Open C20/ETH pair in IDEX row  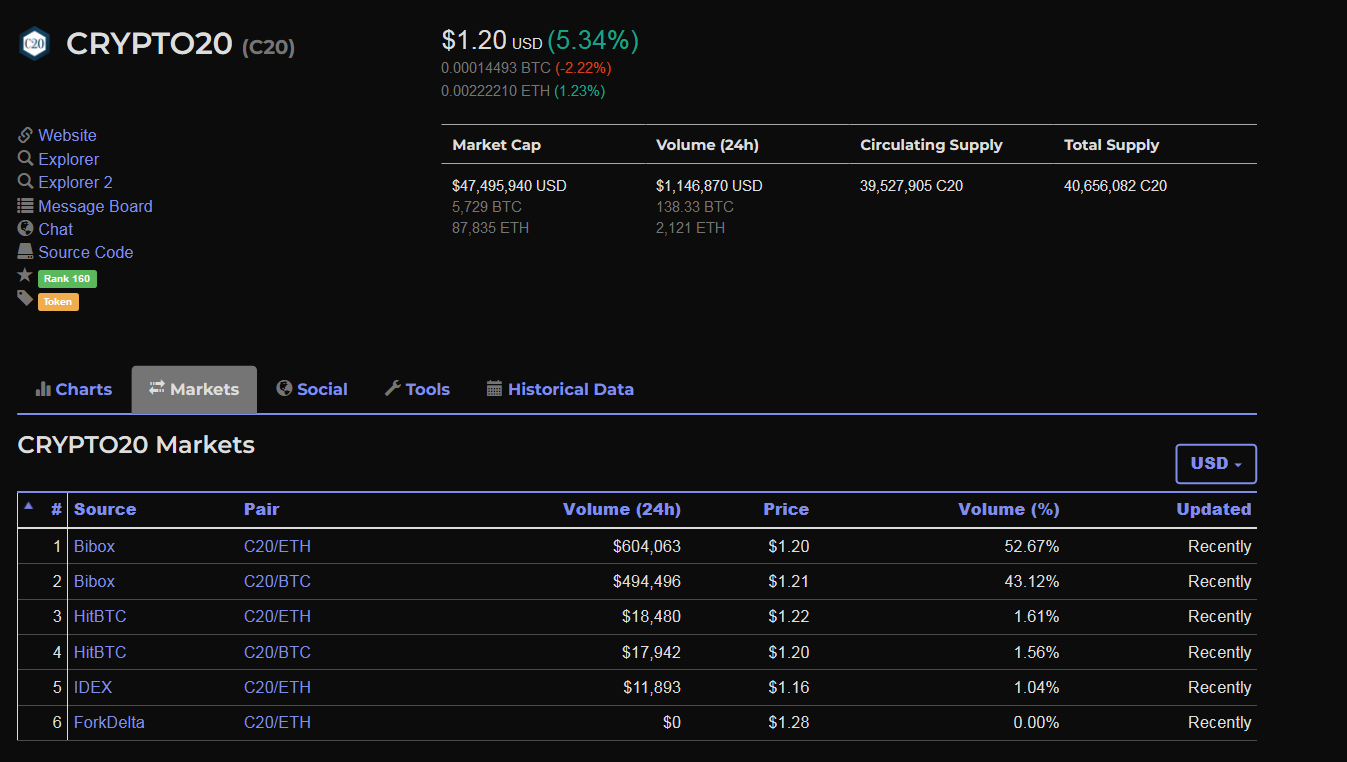coord(277,687)
